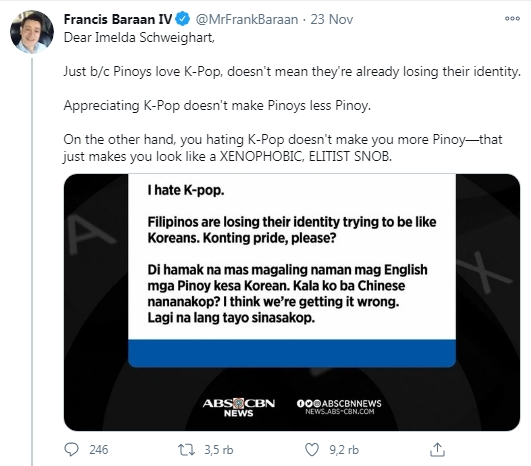
Task: Click the ABS-CBN News logo in the image
Action: (x=239, y=407)
